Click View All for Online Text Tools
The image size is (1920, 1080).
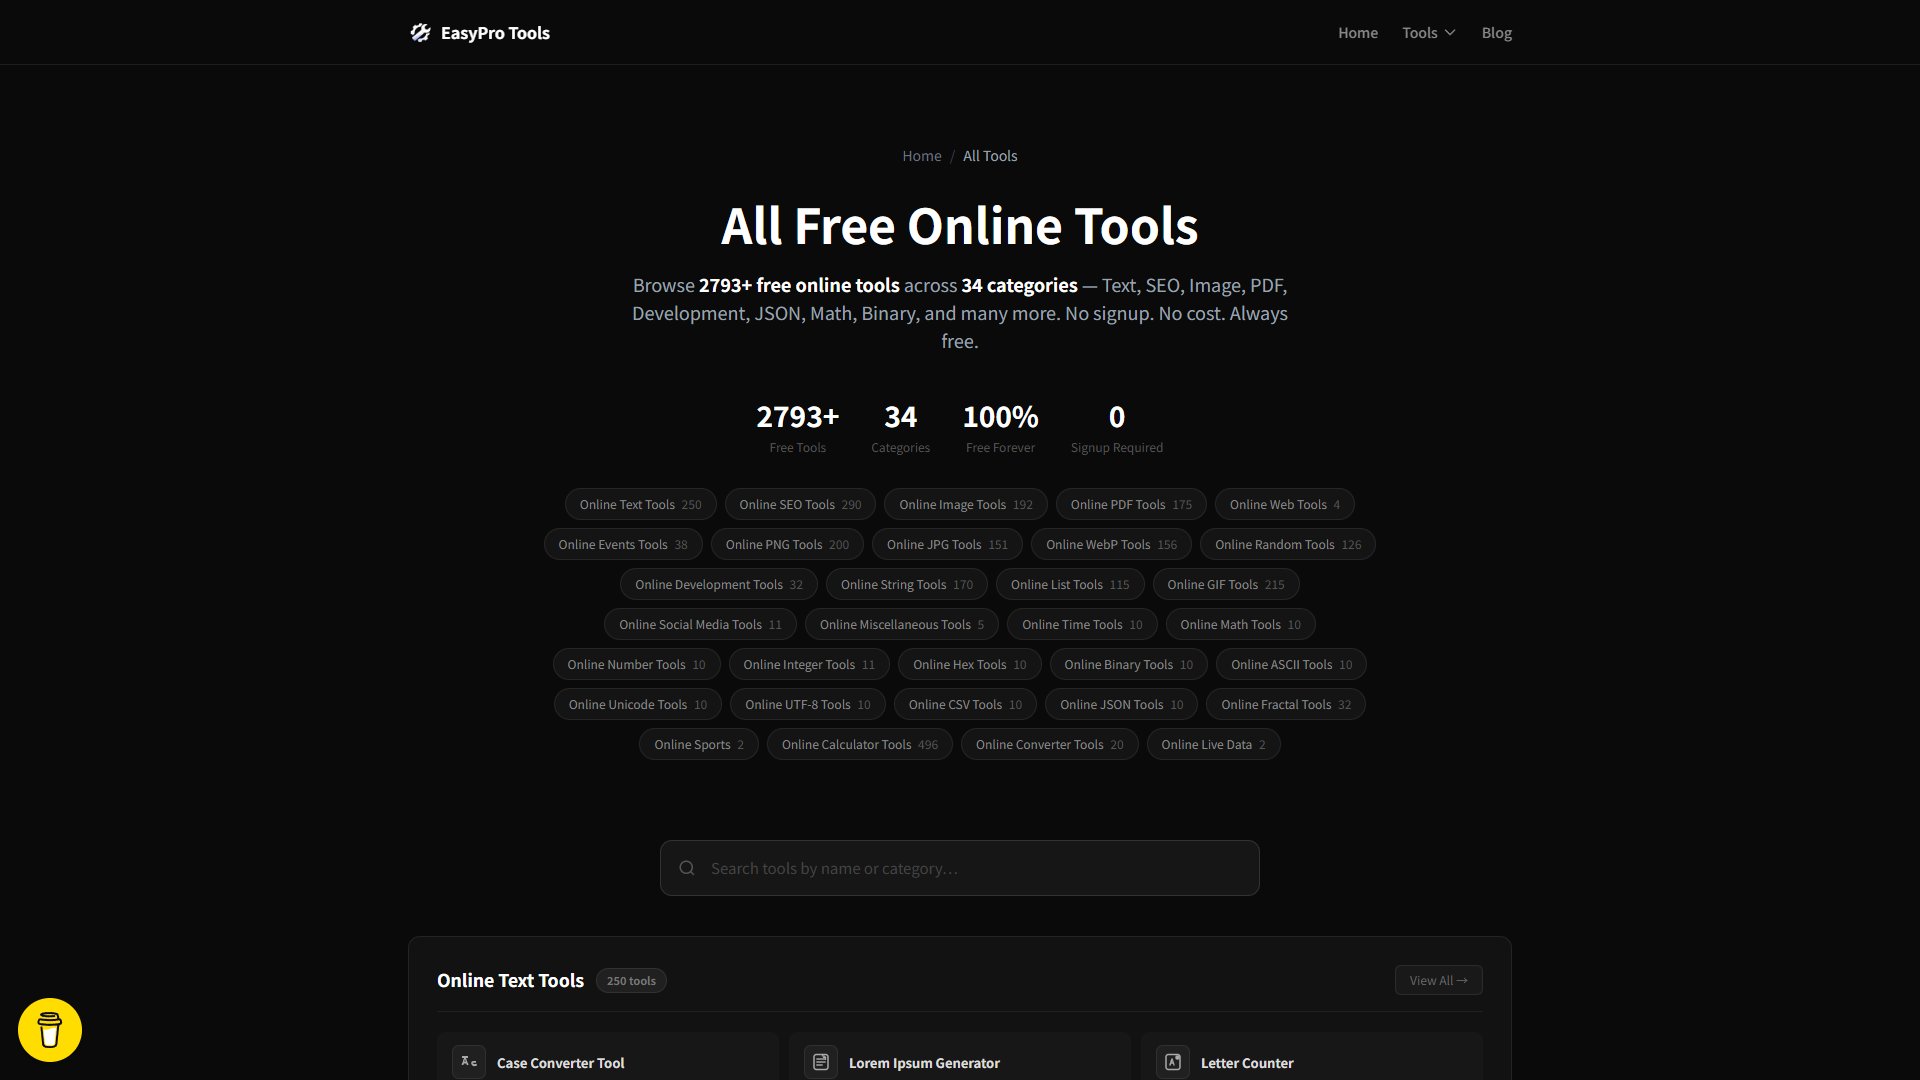1439,980
